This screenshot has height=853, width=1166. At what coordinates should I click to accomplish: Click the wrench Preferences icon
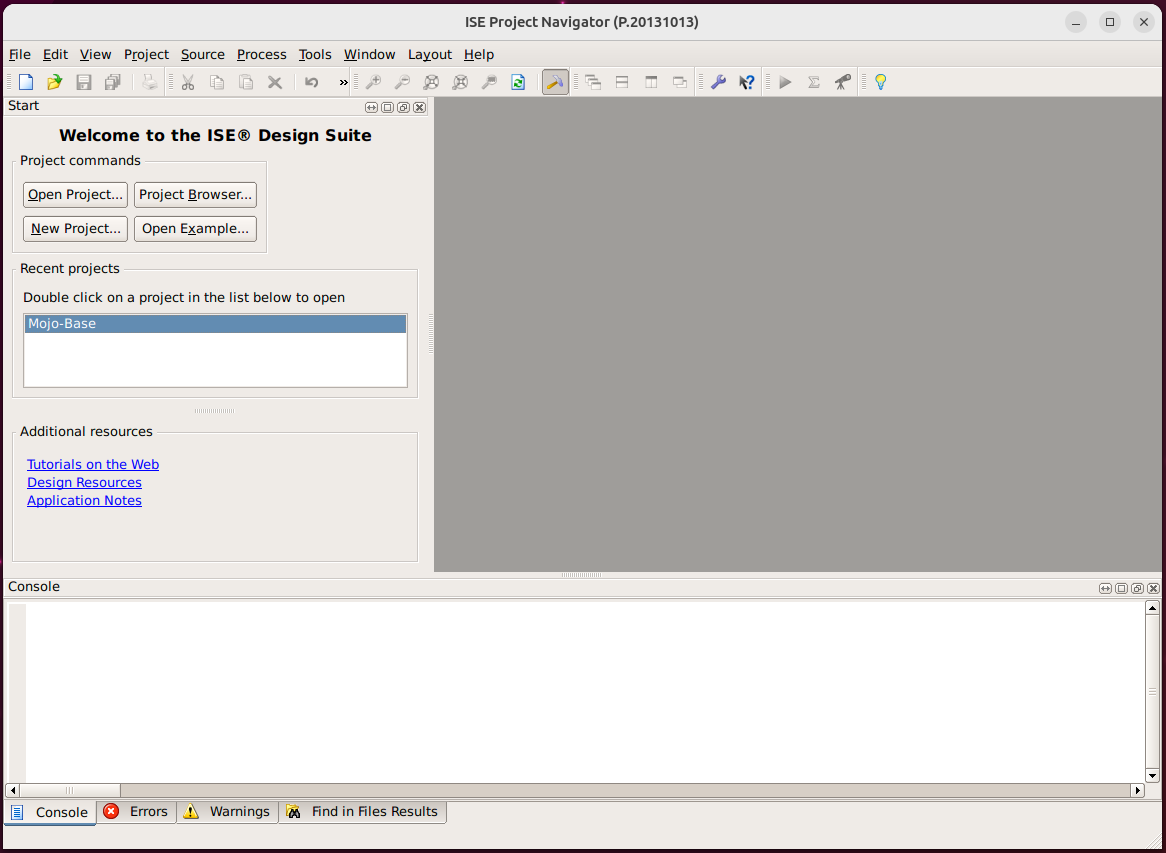(x=718, y=82)
